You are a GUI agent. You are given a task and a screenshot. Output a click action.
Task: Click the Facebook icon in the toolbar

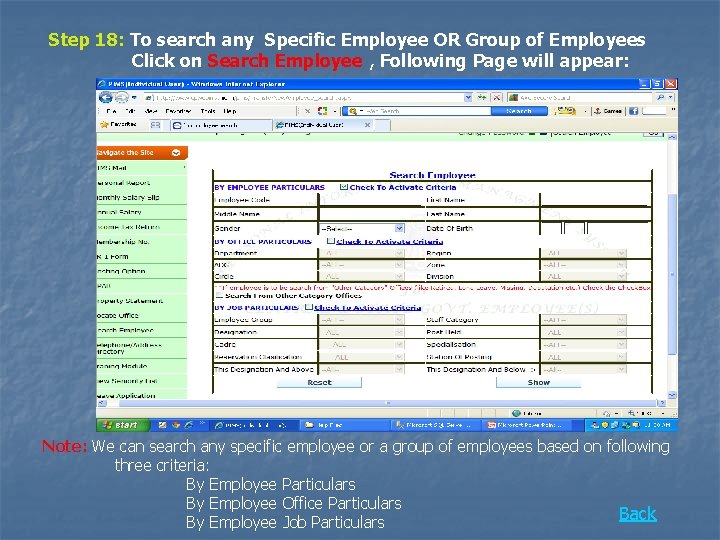633,111
